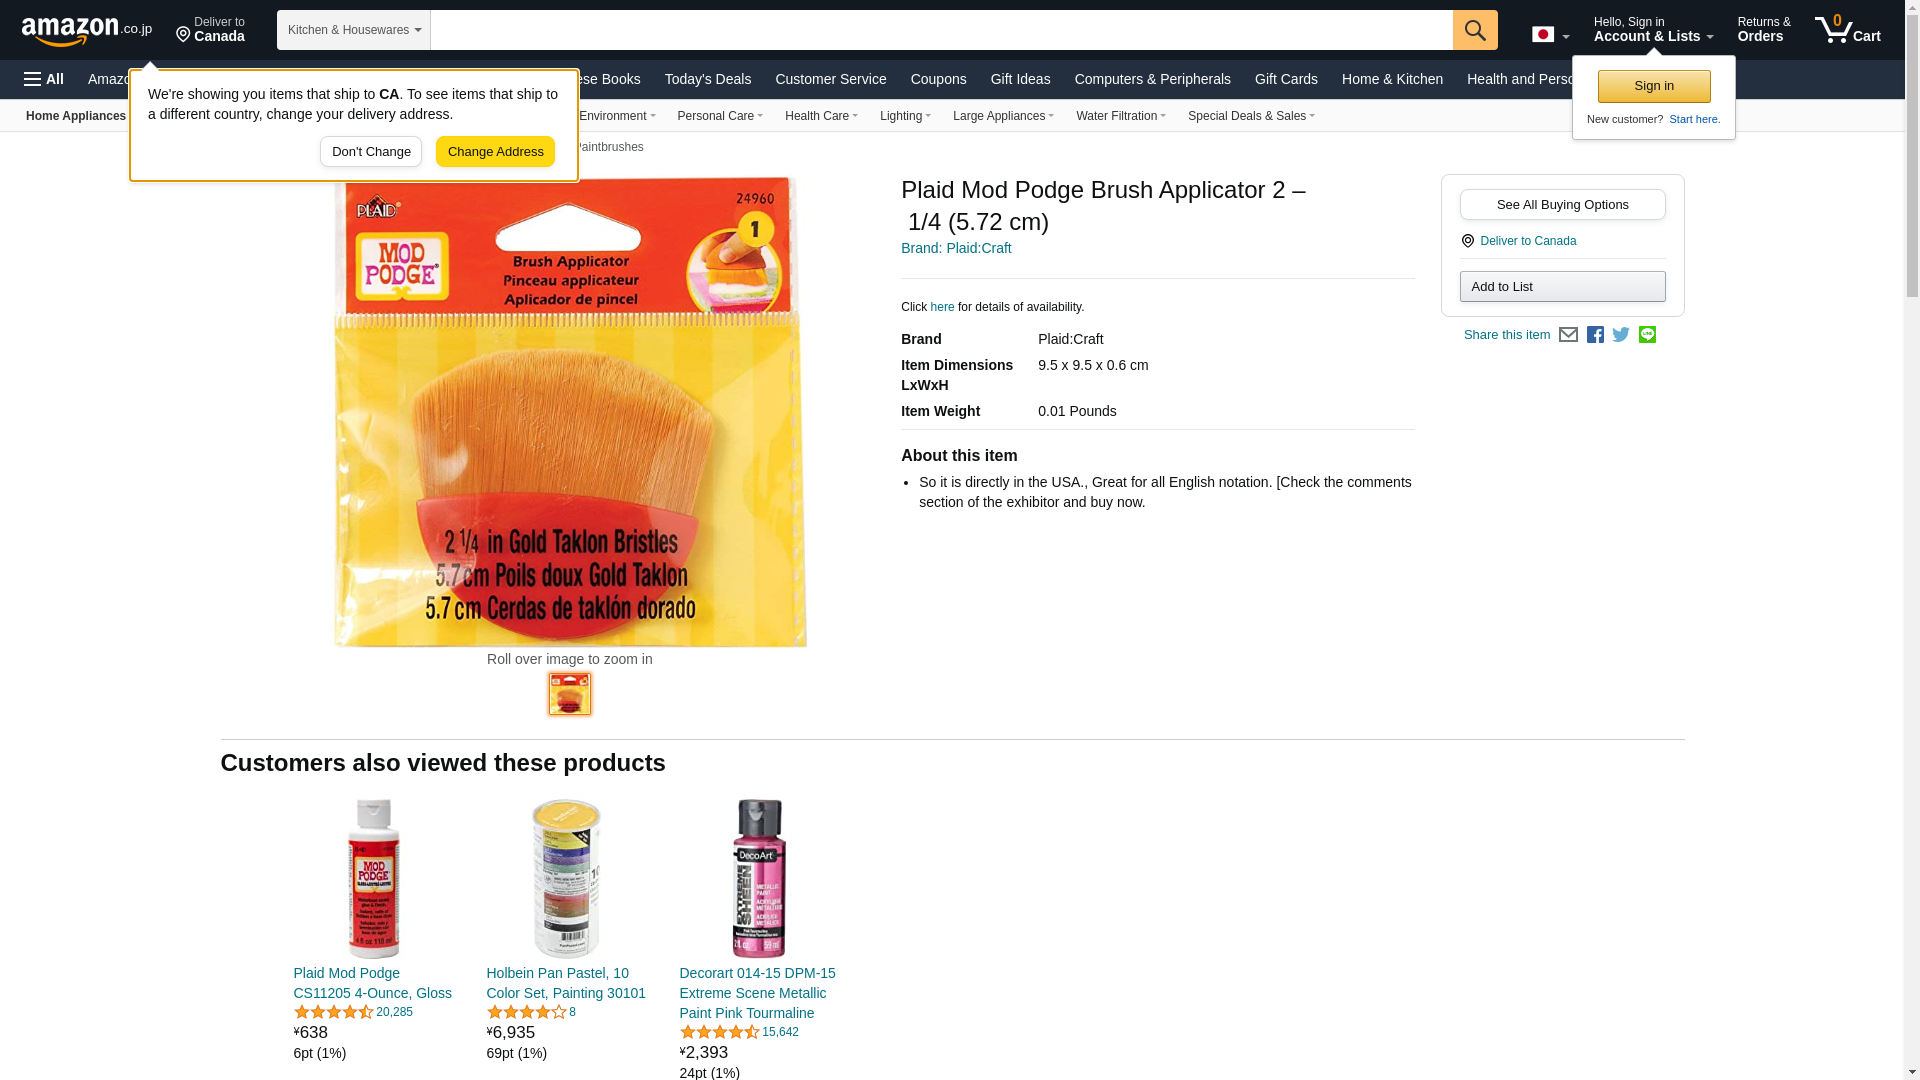Click the search magnifier button
This screenshot has height=1080, width=1920.
tap(1475, 30)
